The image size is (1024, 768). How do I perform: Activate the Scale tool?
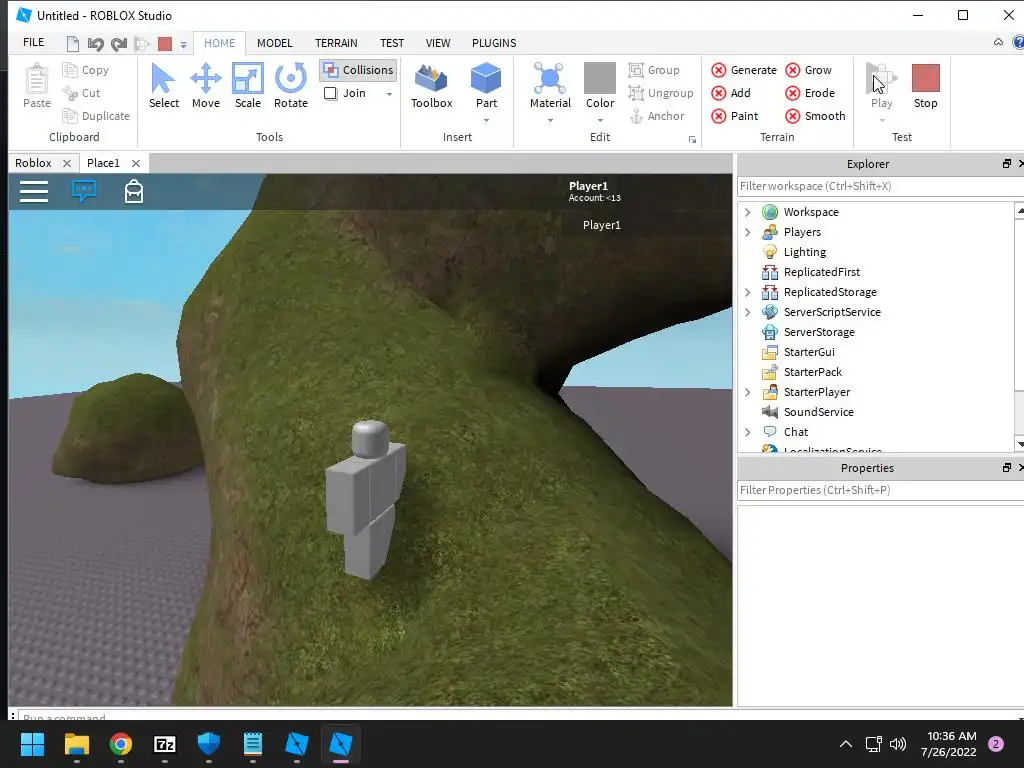(x=248, y=86)
